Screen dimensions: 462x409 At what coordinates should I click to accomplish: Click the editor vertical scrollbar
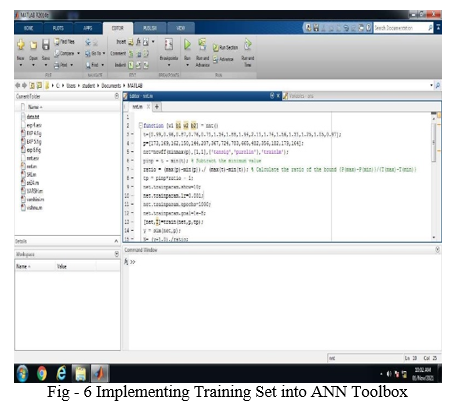(434, 143)
